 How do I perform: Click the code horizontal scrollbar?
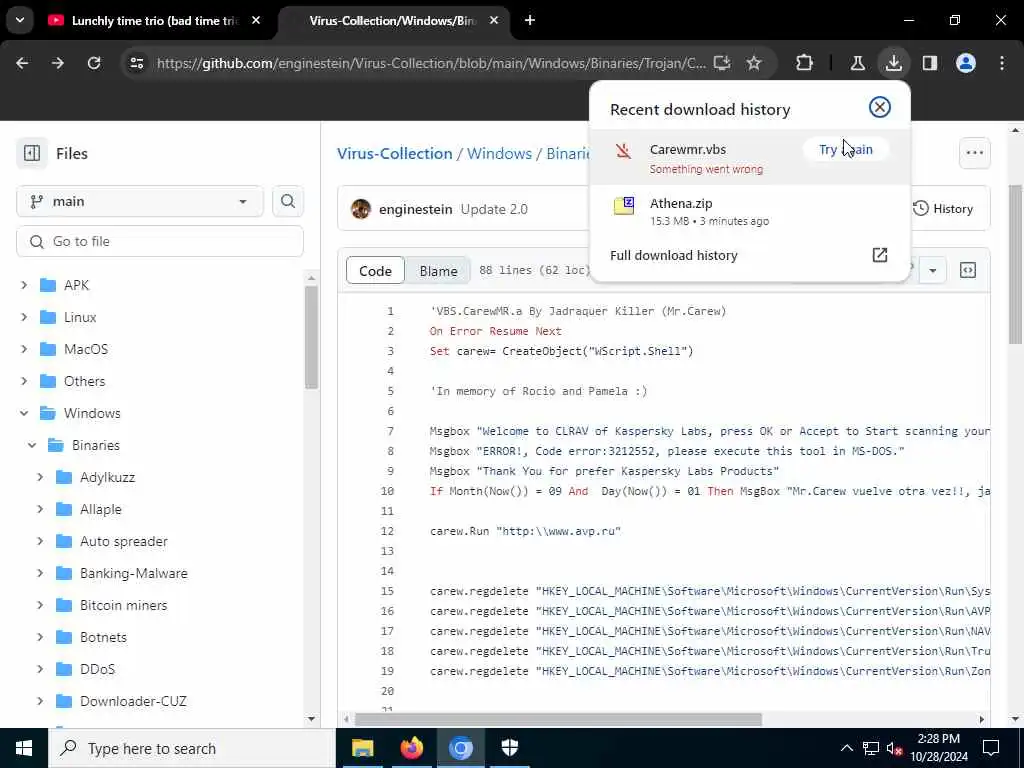(x=558, y=720)
